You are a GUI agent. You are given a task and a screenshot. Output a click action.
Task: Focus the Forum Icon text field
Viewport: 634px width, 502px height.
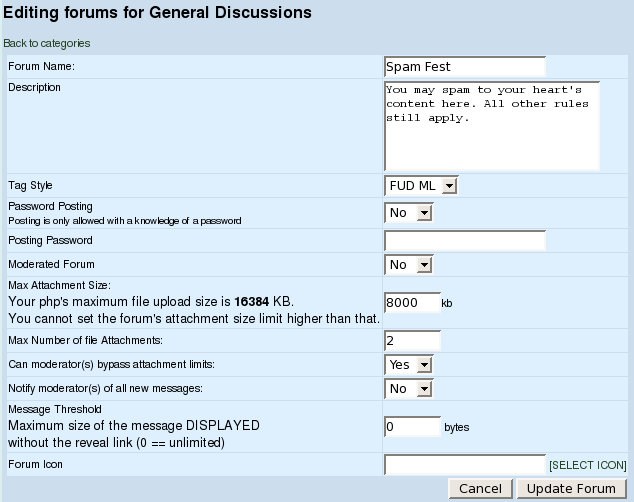pos(465,465)
